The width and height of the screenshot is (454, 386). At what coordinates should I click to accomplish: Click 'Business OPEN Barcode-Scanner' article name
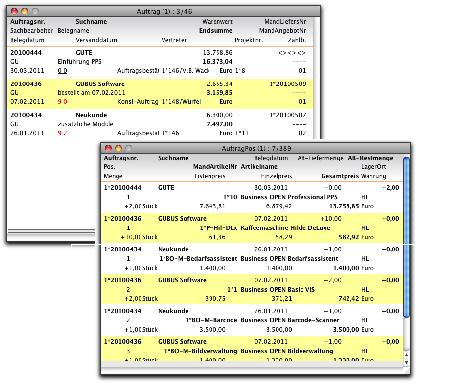(290, 320)
